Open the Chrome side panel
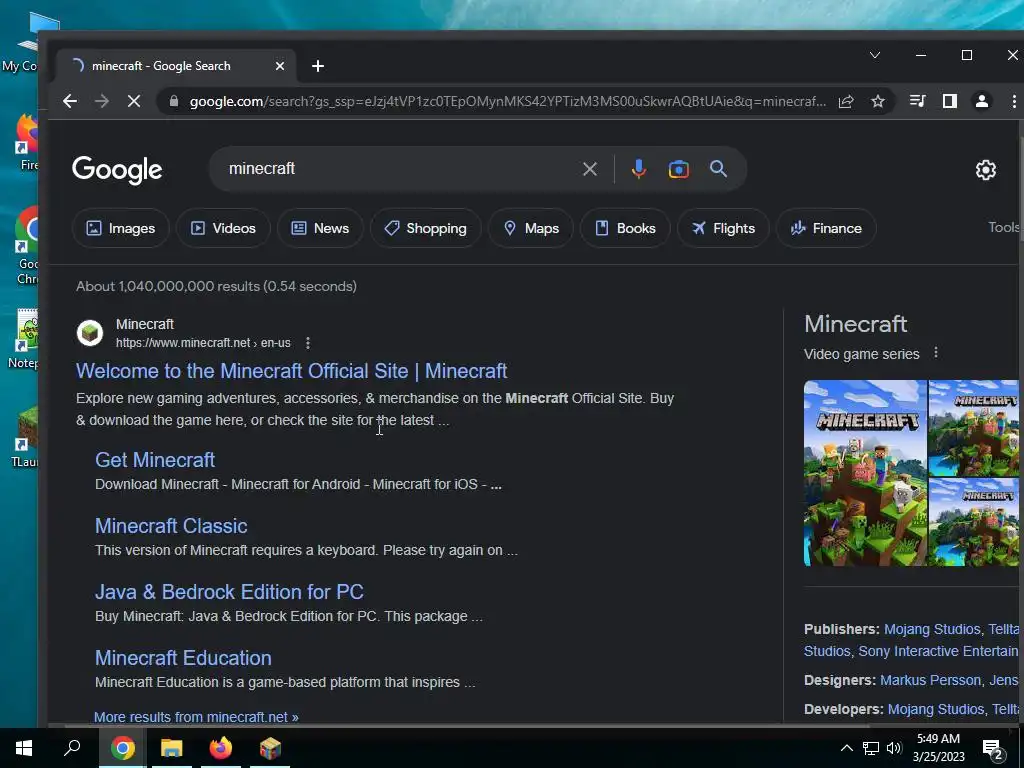The image size is (1024, 768). pos(950,101)
